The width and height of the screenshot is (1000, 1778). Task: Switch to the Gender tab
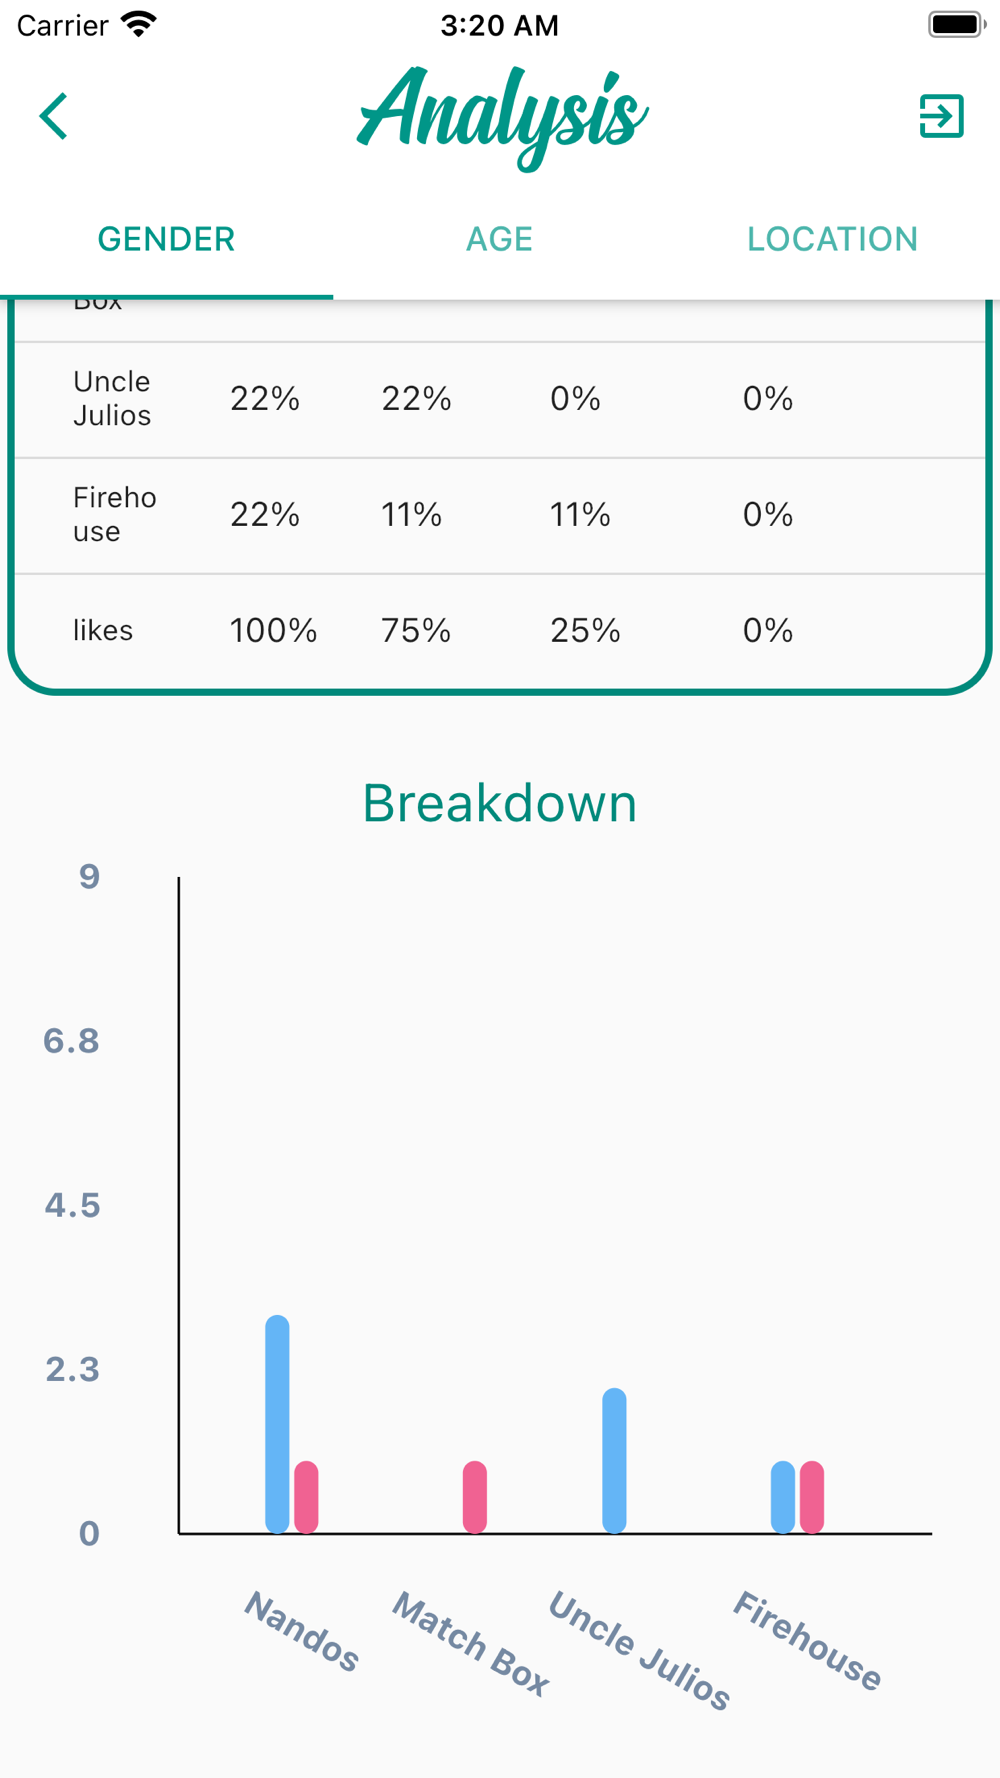(166, 239)
